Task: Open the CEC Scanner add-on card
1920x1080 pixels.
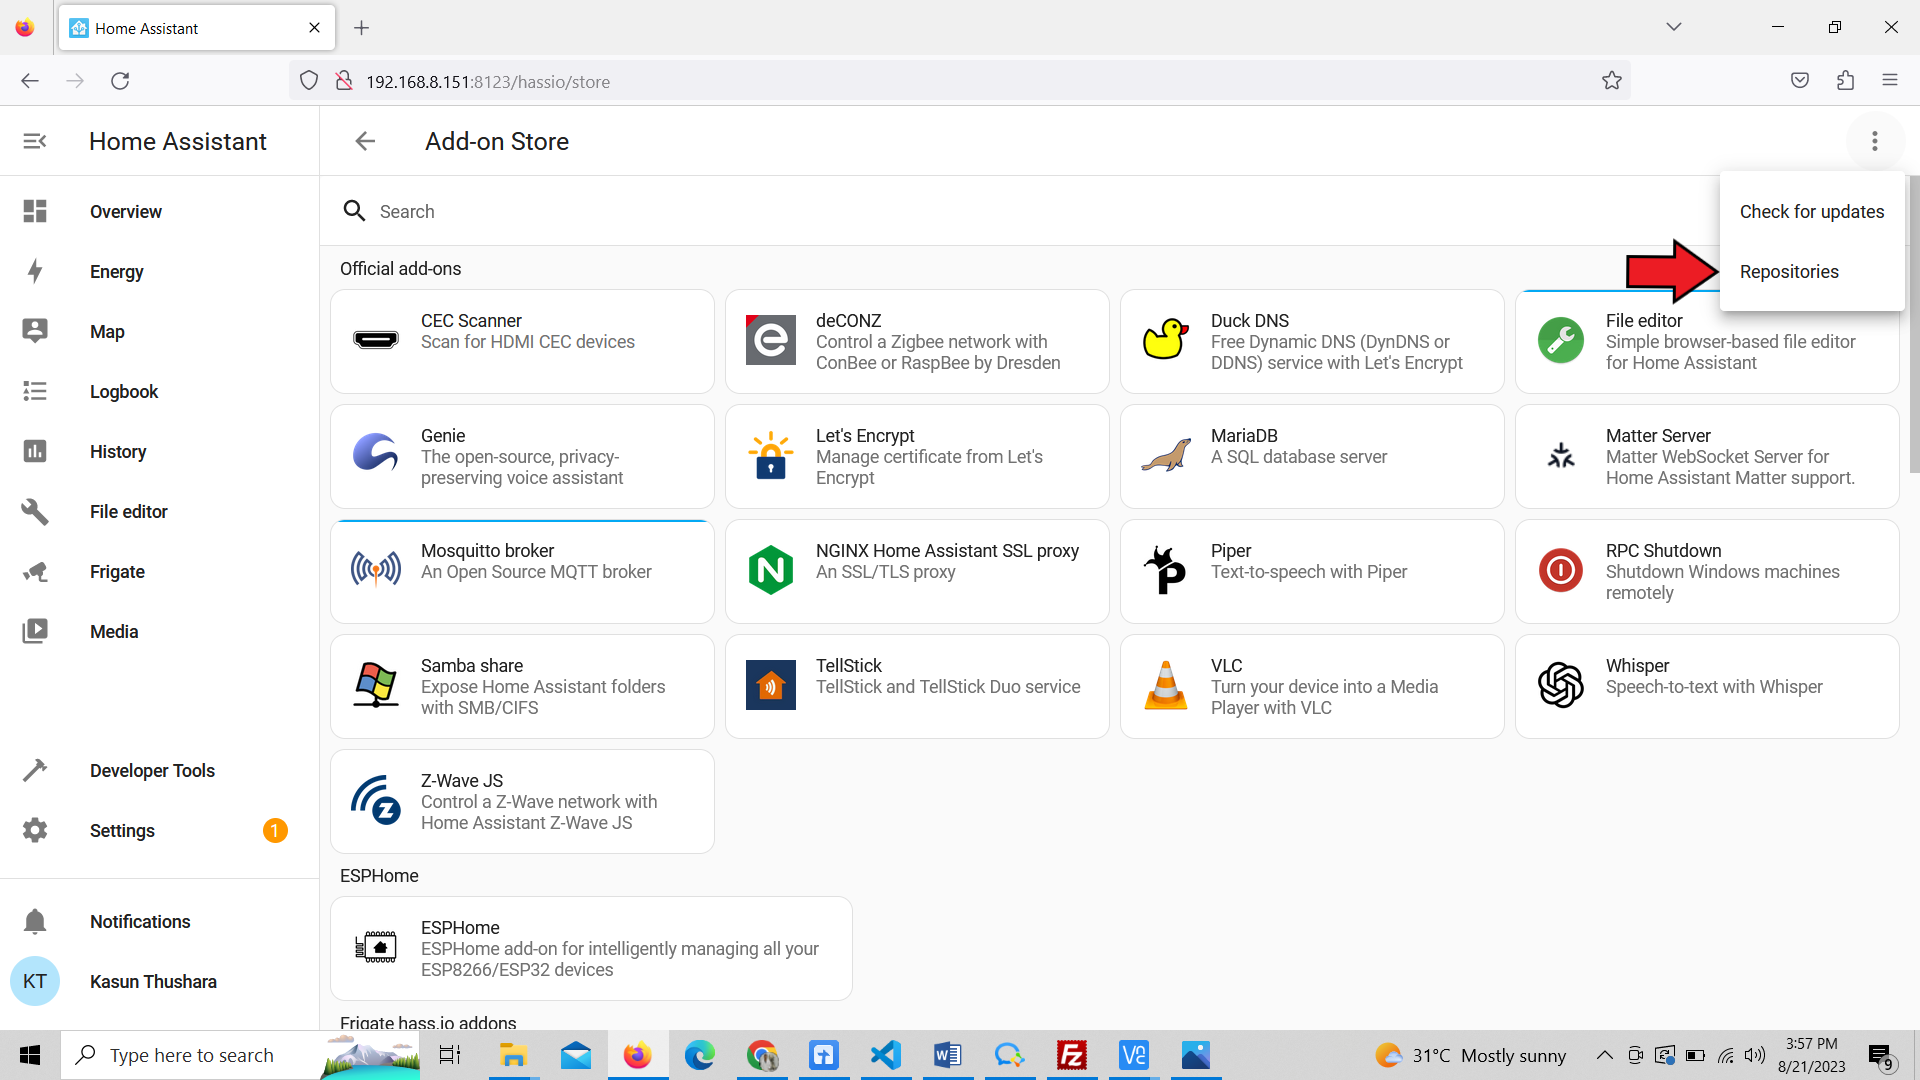Action: tap(522, 341)
